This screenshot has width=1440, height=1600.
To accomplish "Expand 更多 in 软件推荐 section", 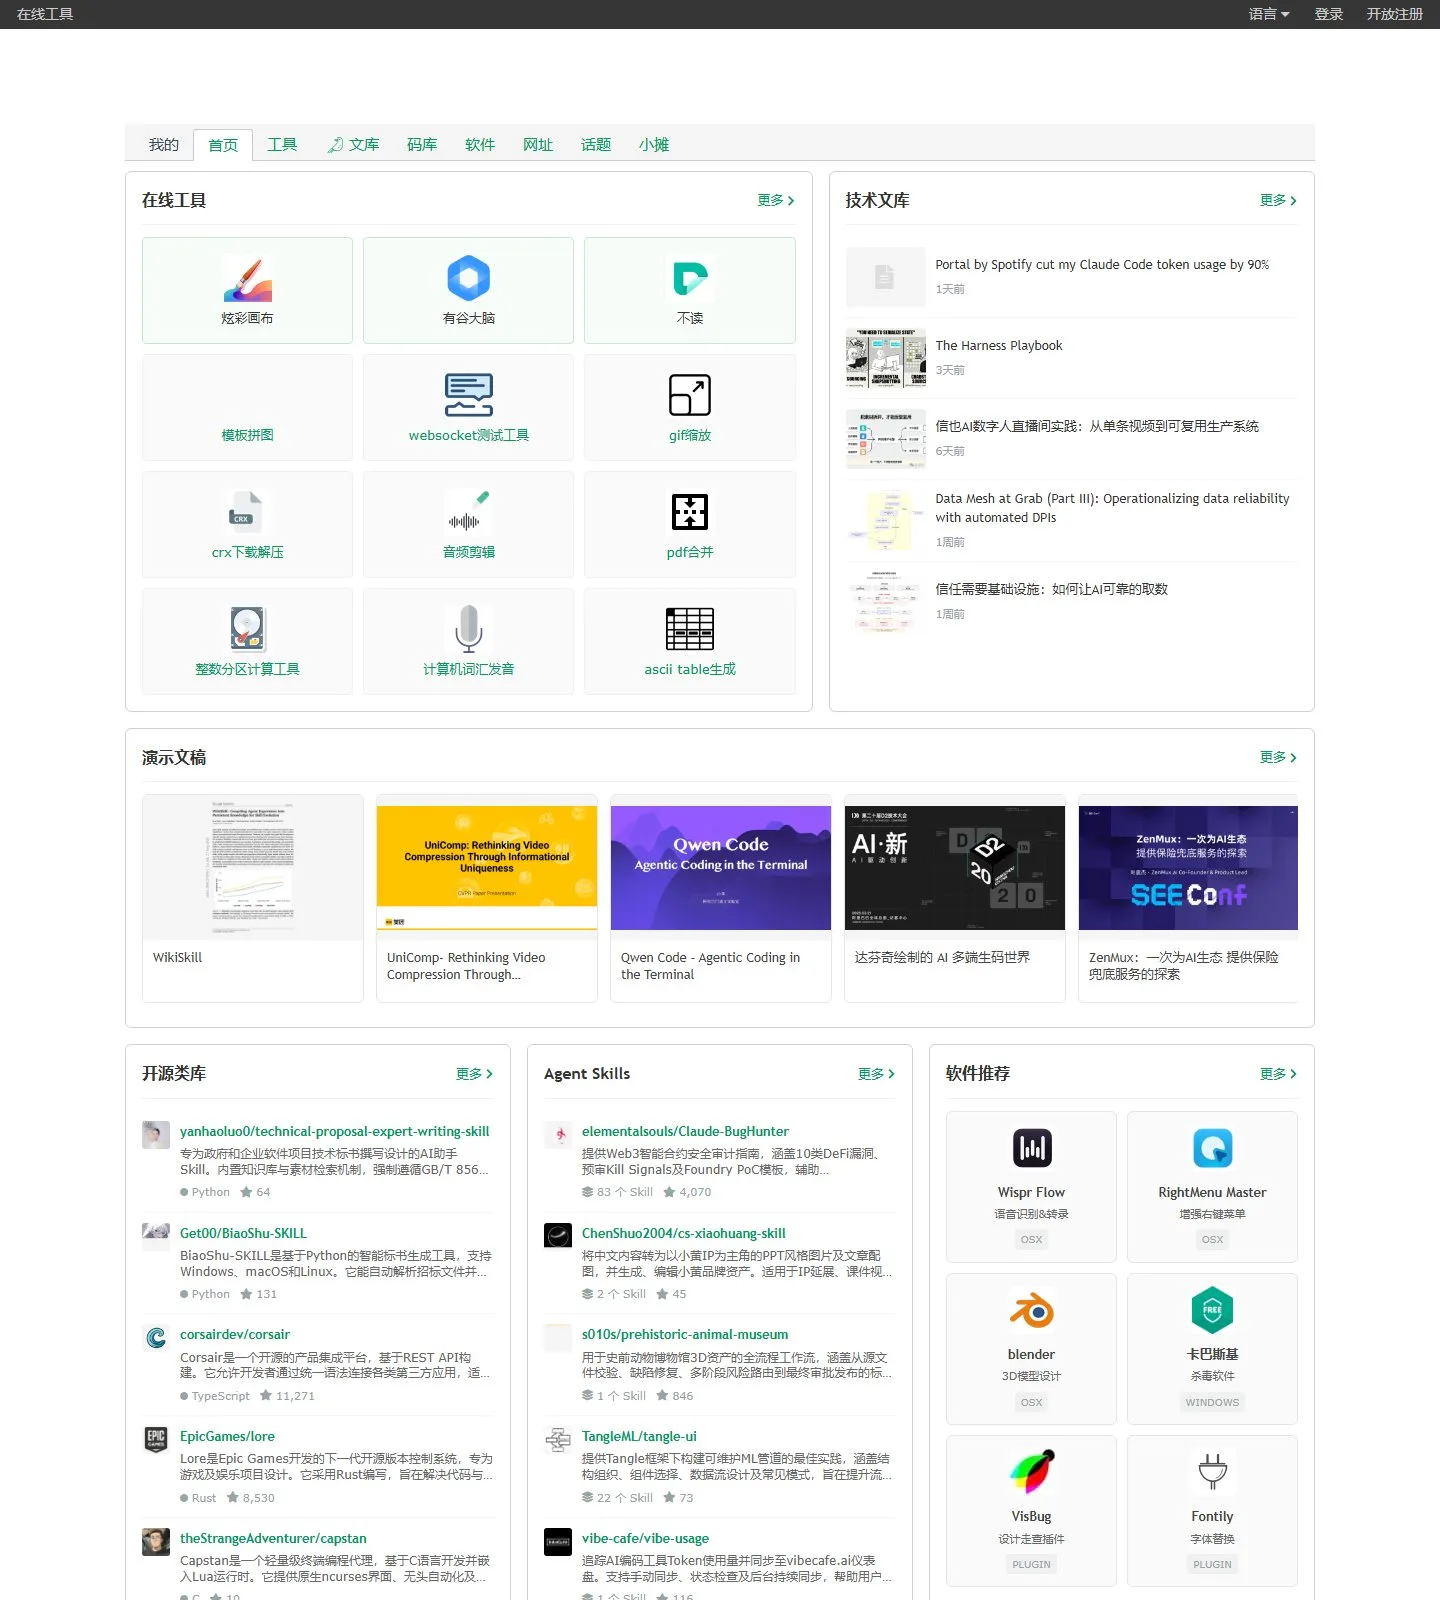I will 1279,1074.
